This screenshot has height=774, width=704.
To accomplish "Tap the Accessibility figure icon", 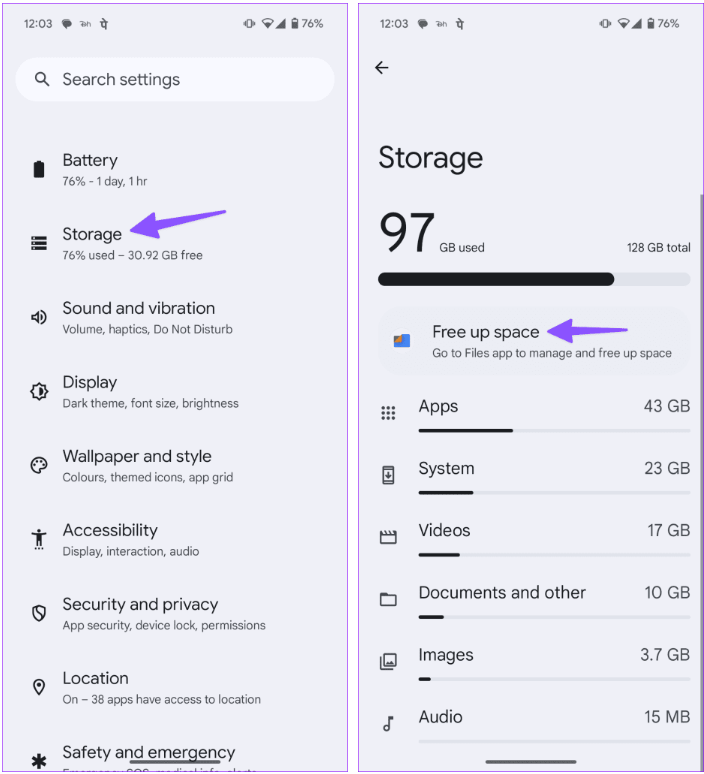I will click(x=39, y=539).
